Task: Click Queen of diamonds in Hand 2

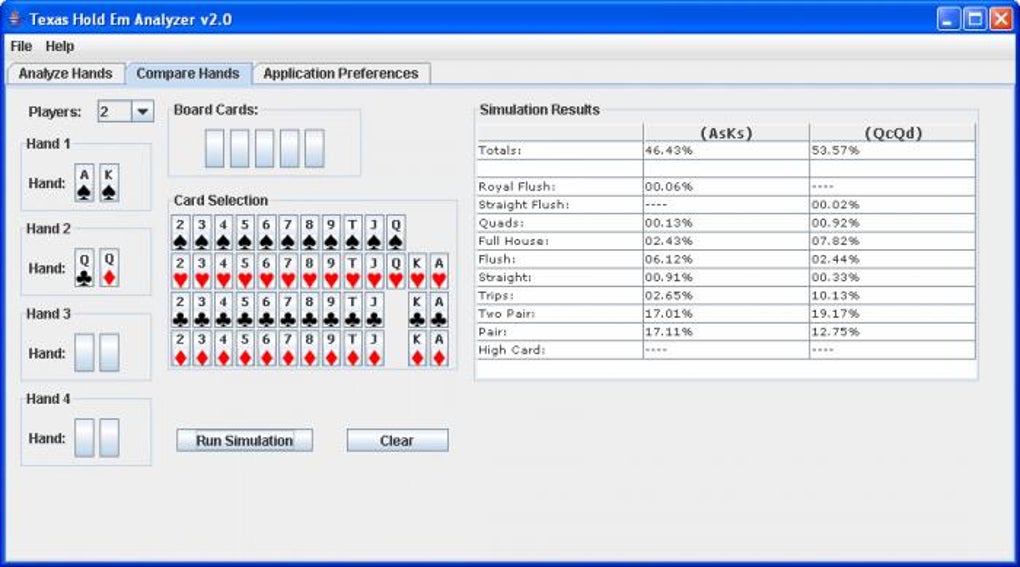Action: coord(109,268)
